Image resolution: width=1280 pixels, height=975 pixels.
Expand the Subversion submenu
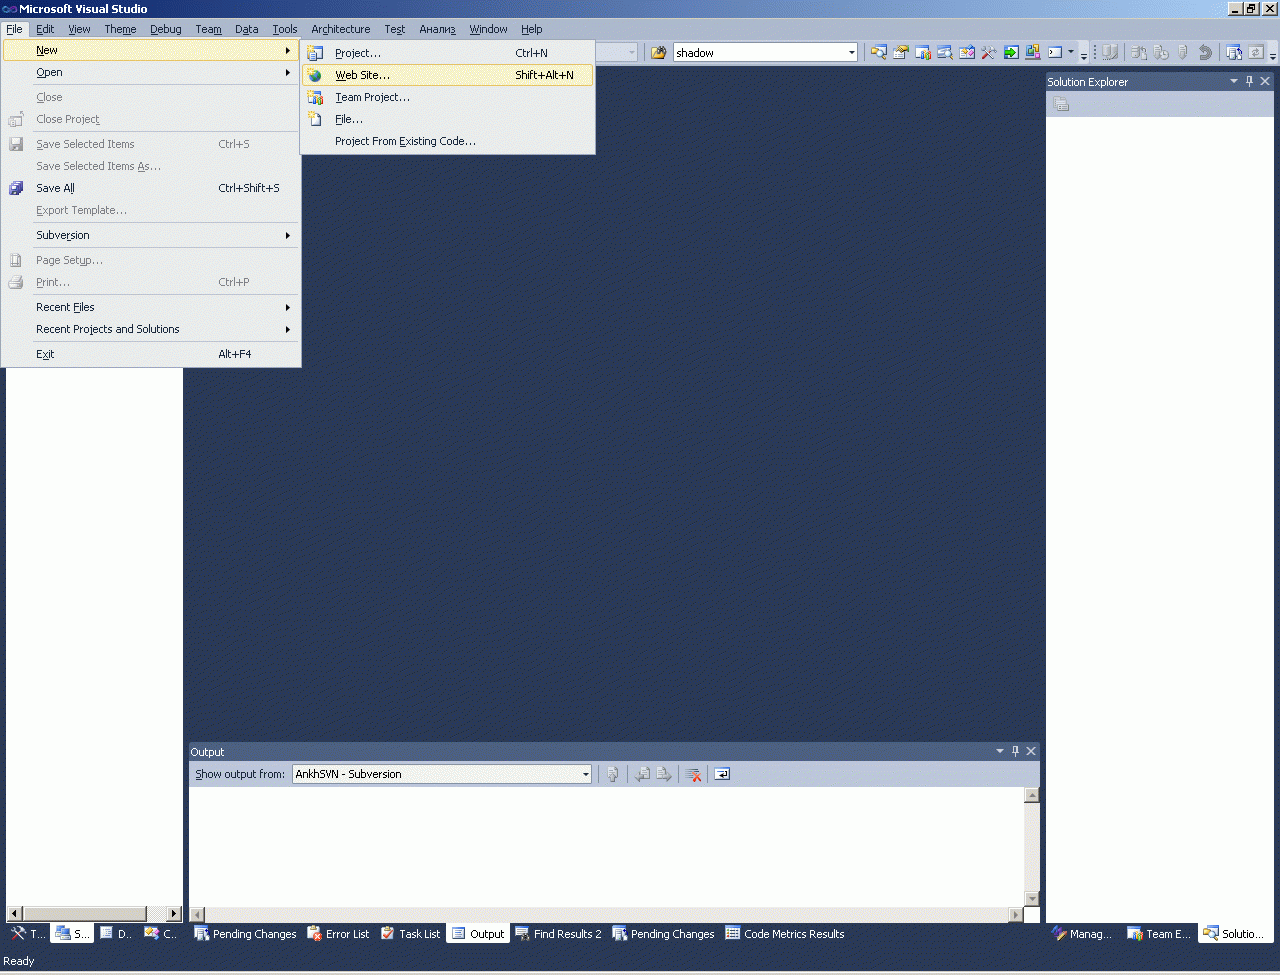point(152,235)
